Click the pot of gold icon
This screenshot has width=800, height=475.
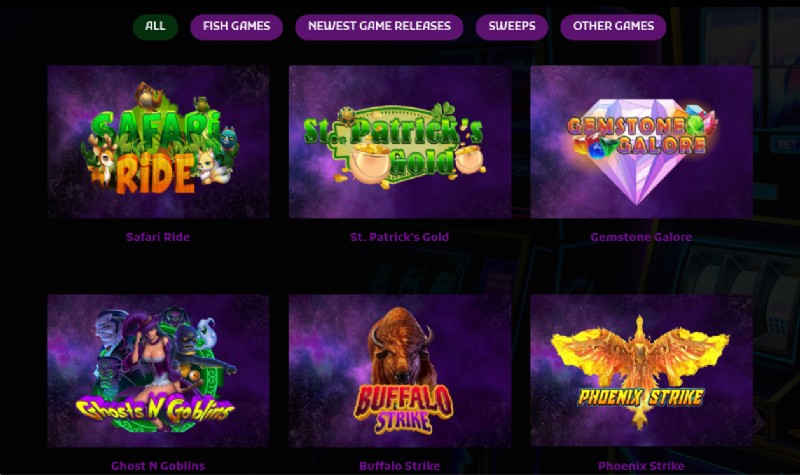click(371, 163)
